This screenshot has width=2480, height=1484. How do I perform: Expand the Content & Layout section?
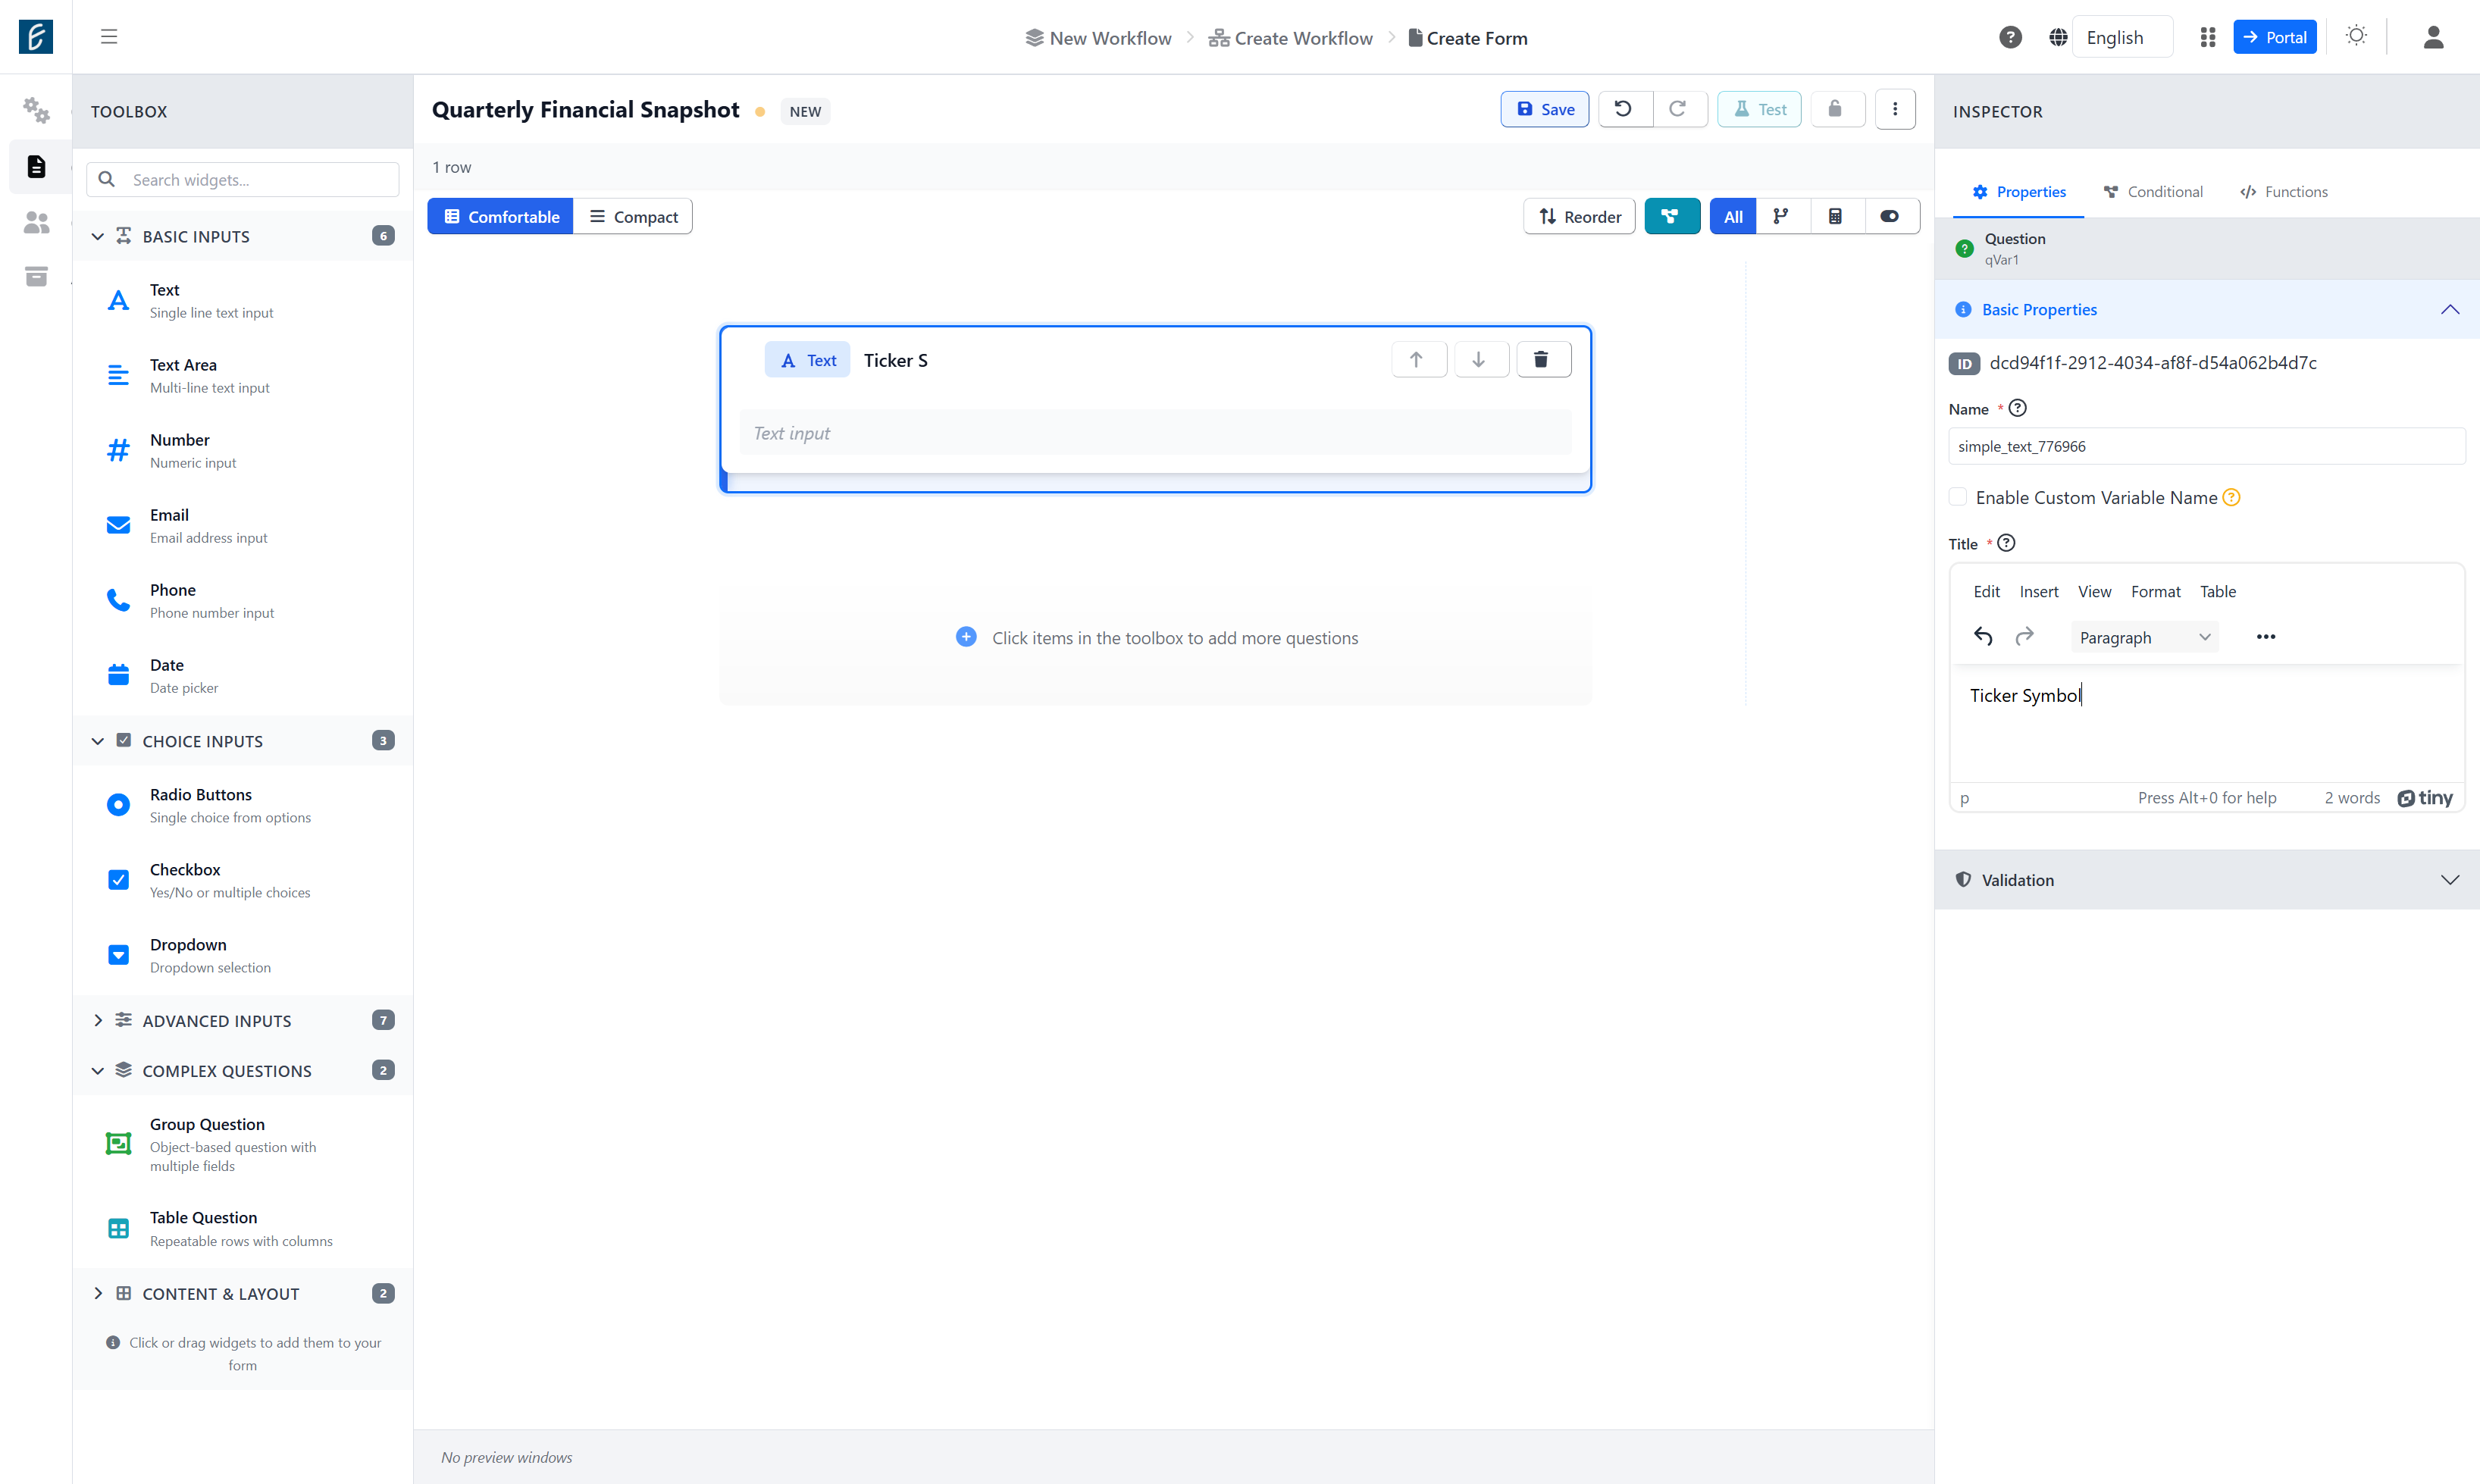243,1293
